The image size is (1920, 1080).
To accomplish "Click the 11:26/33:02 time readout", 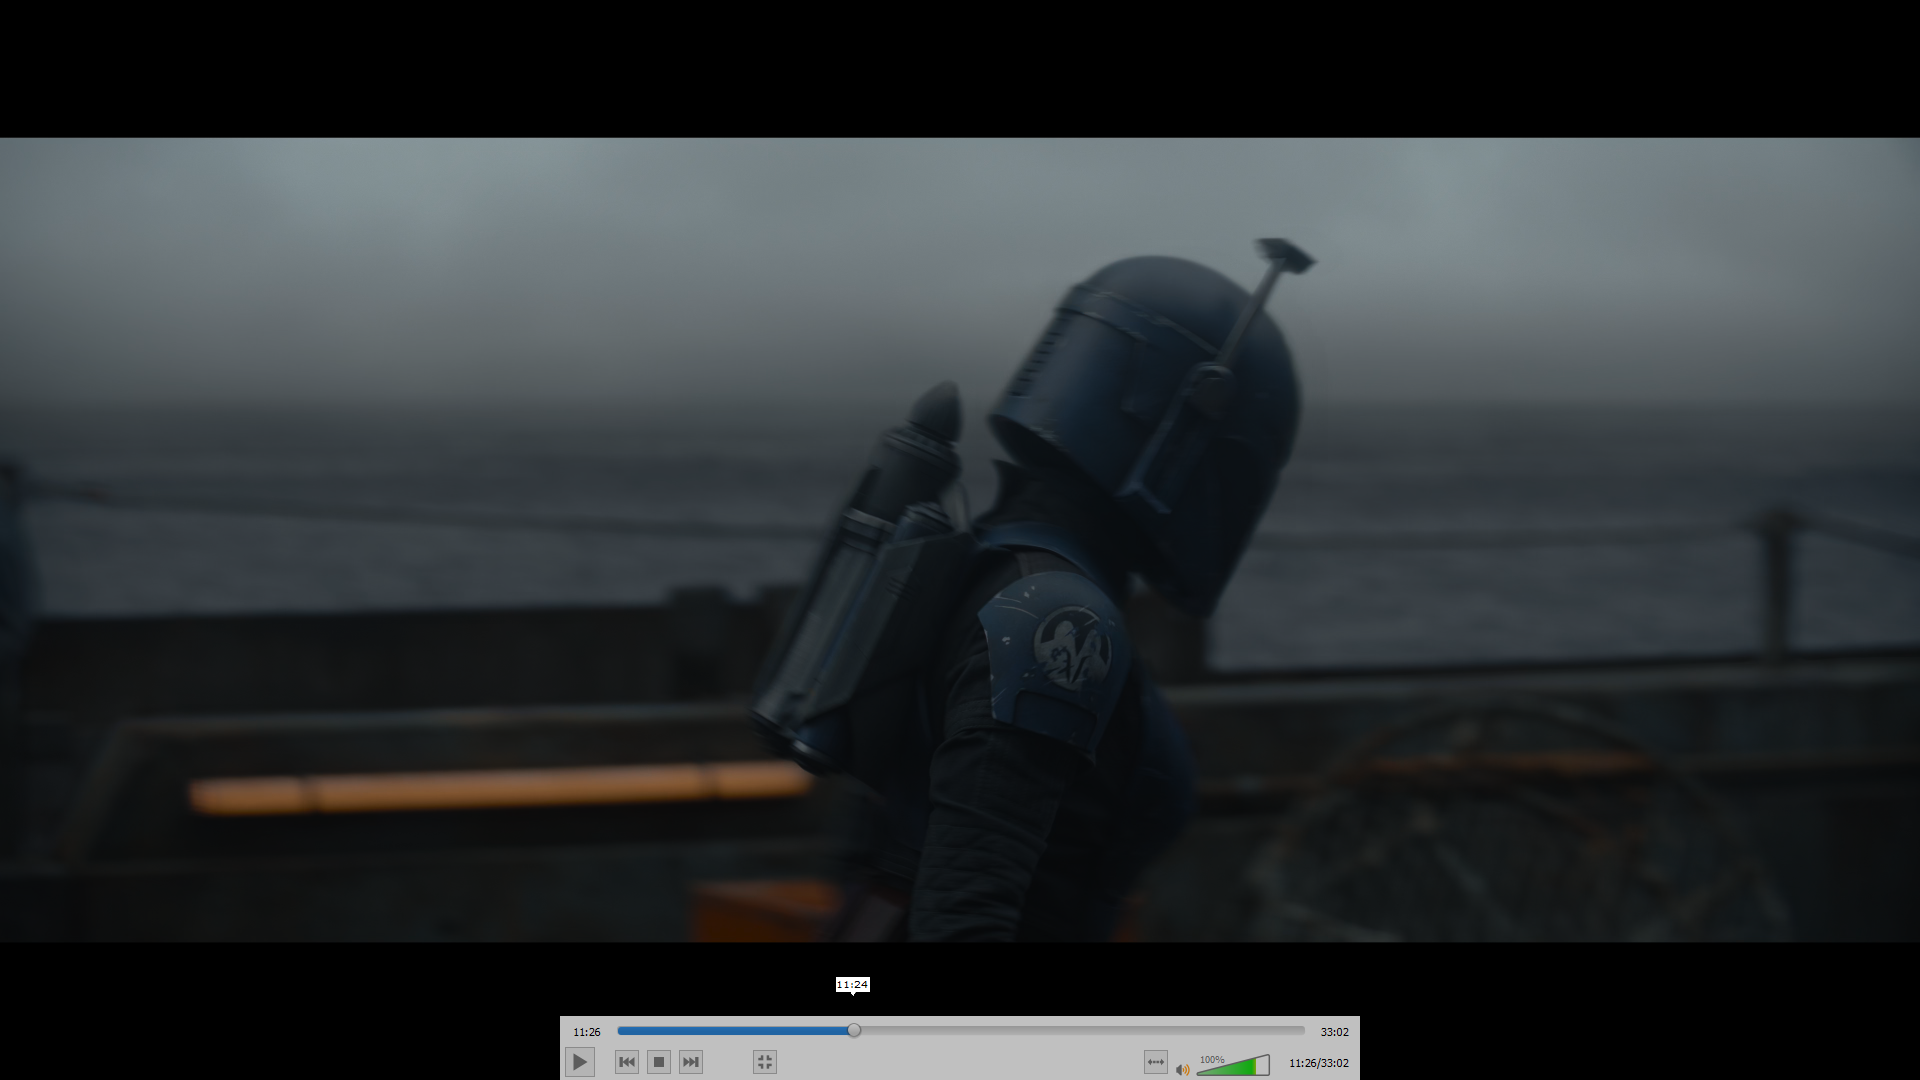I will pyautogui.click(x=1319, y=1063).
